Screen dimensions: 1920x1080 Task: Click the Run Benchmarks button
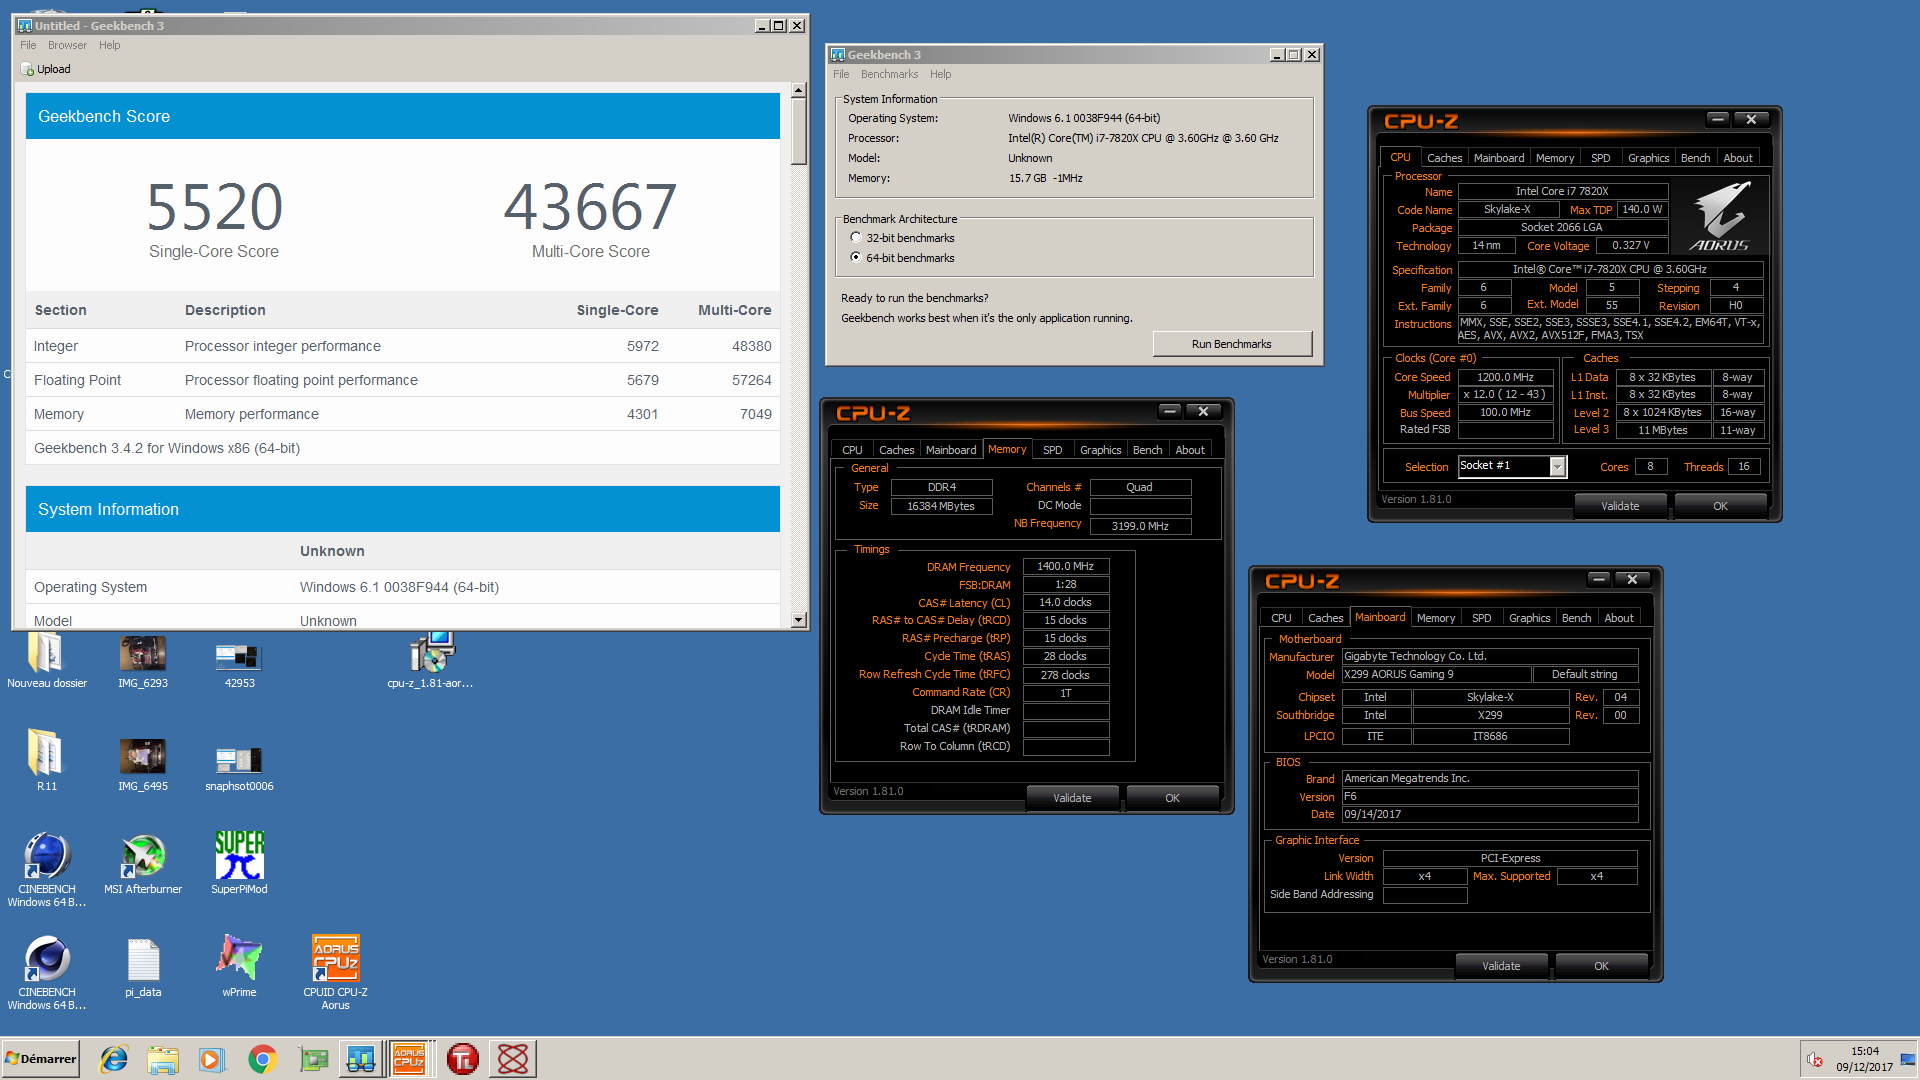[1231, 344]
